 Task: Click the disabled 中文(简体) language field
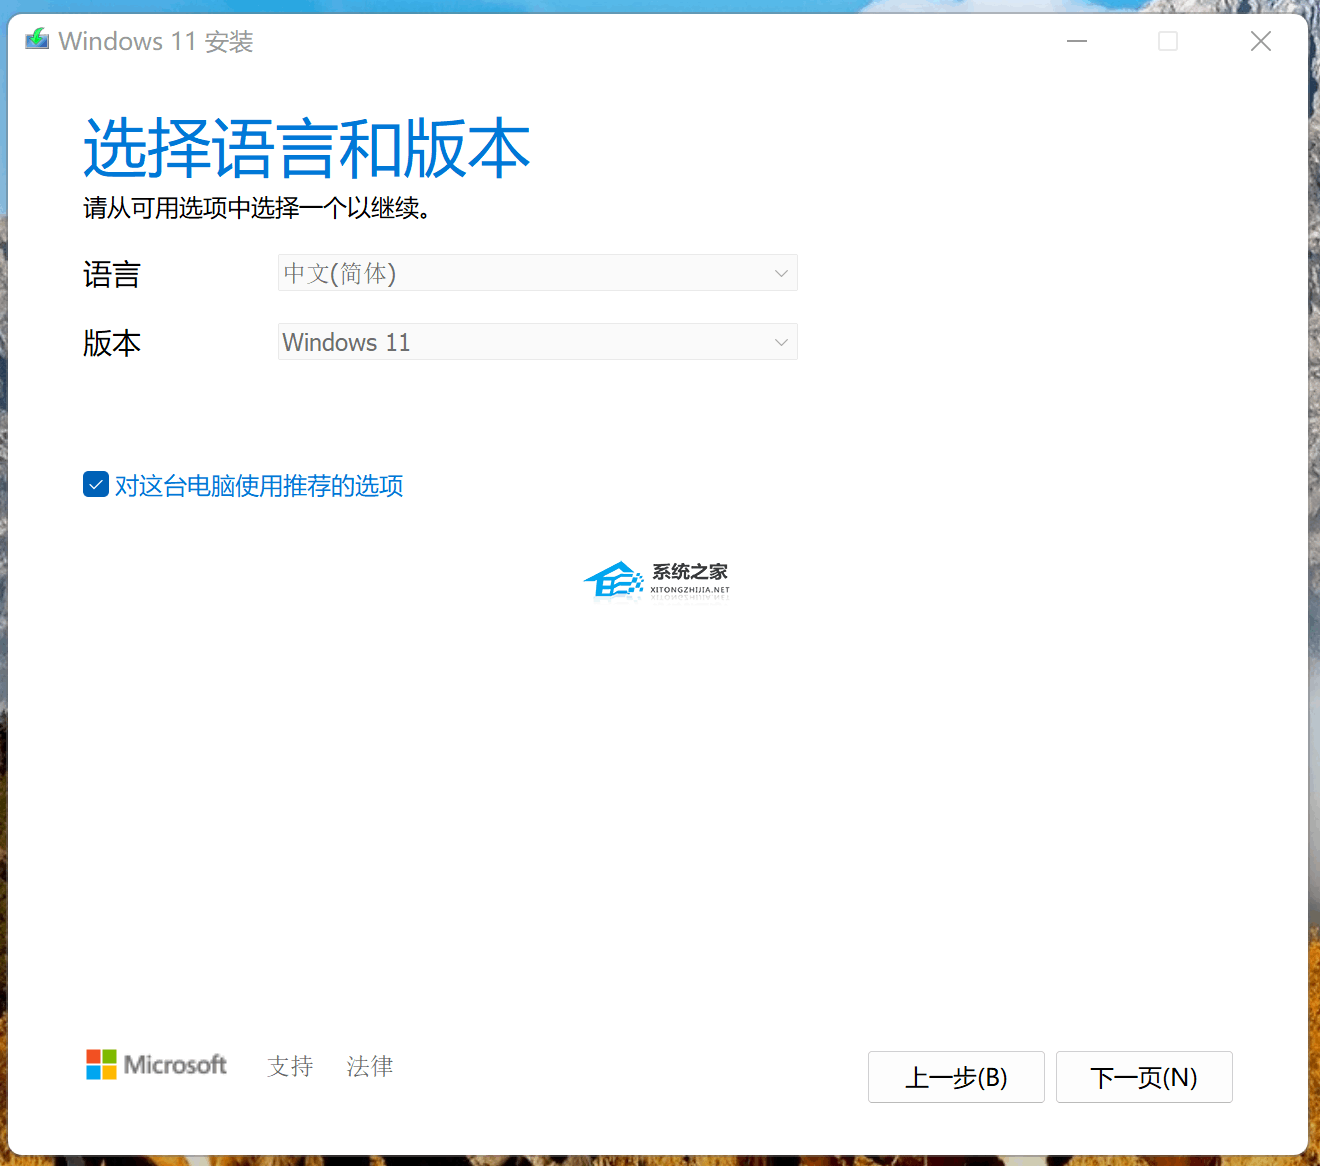[x=537, y=272]
